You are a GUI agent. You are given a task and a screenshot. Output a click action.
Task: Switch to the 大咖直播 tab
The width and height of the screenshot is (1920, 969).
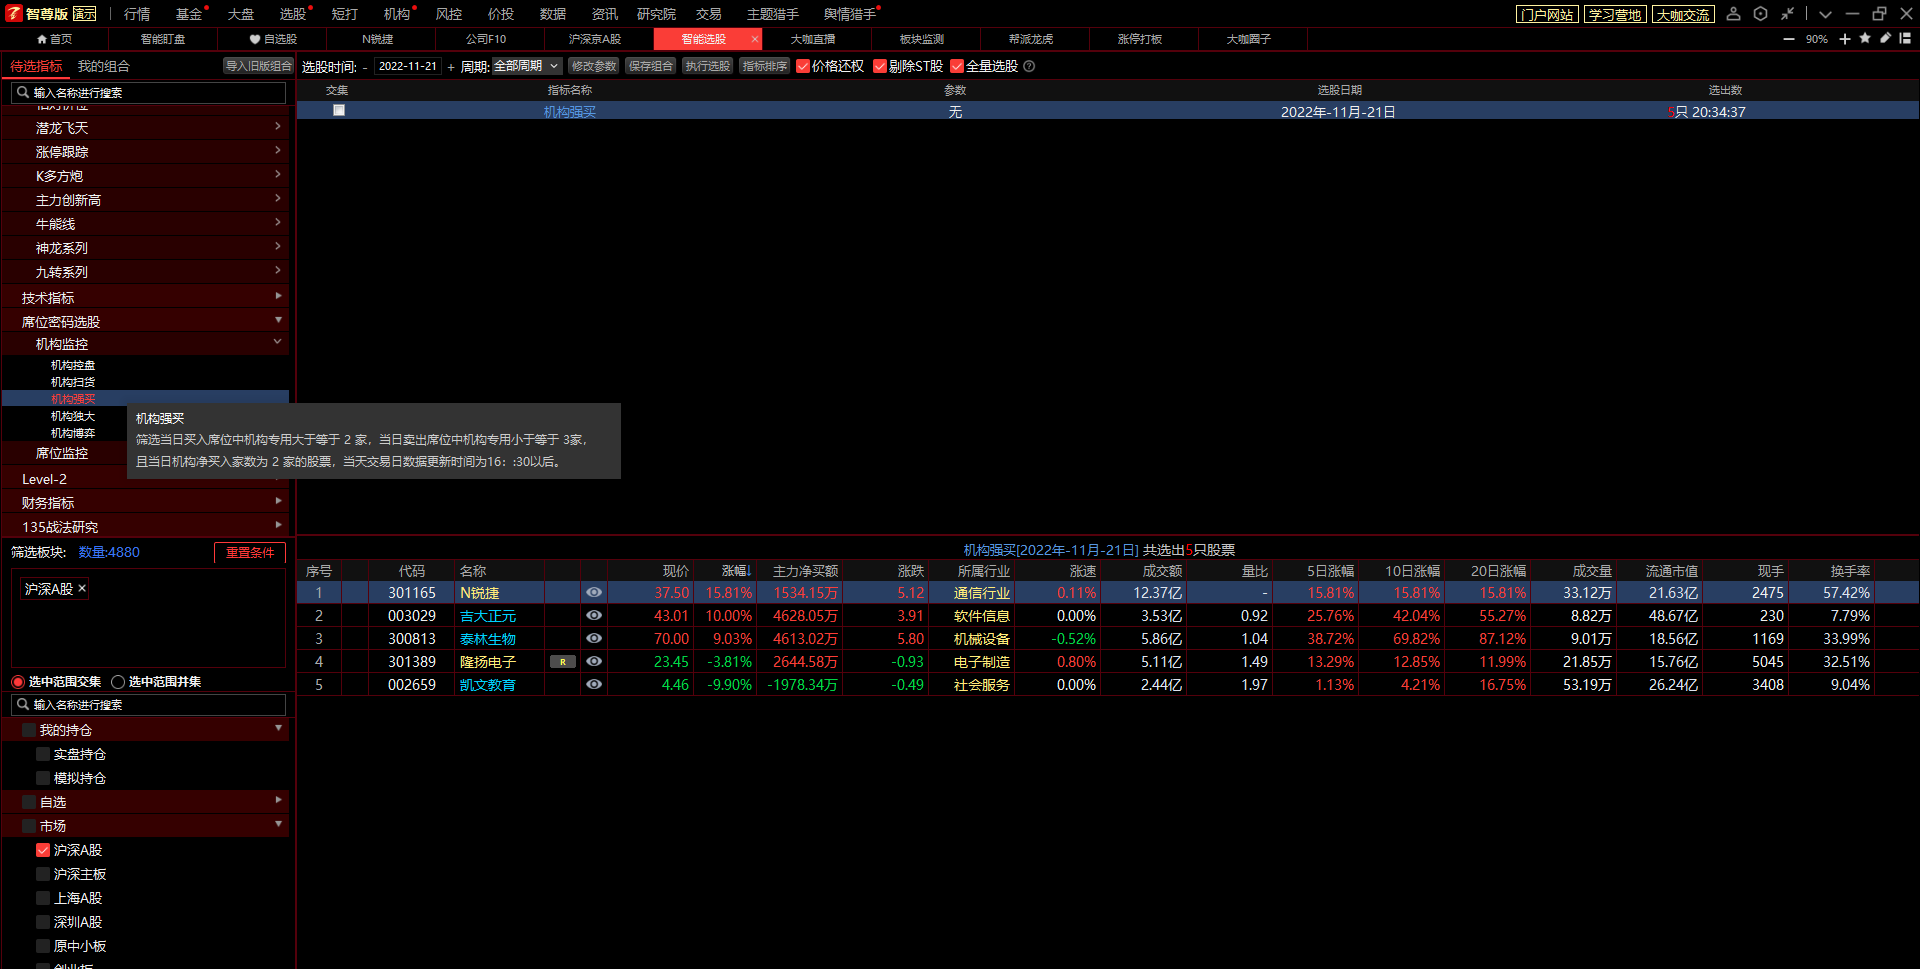pyautogui.click(x=813, y=39)
